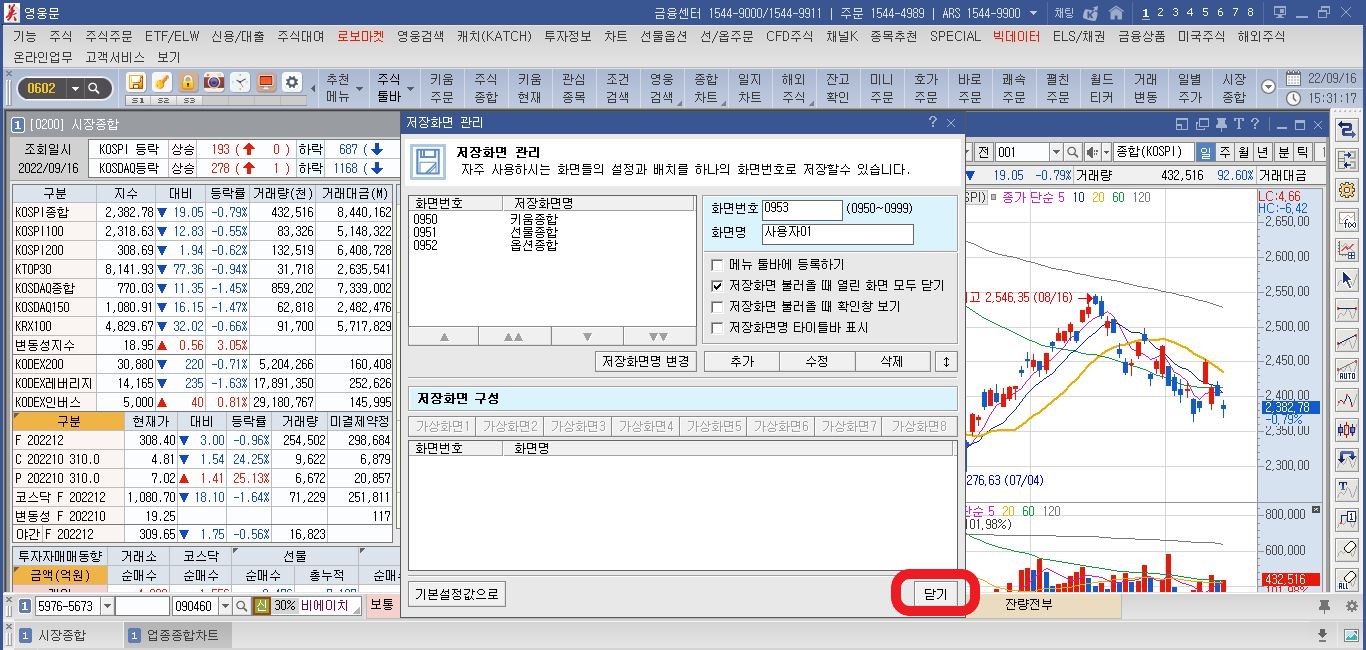
Task: Uncheck '저장화면 불러올 때 열린 화면 모두 닫기'
Action: (x=716, y=286)
